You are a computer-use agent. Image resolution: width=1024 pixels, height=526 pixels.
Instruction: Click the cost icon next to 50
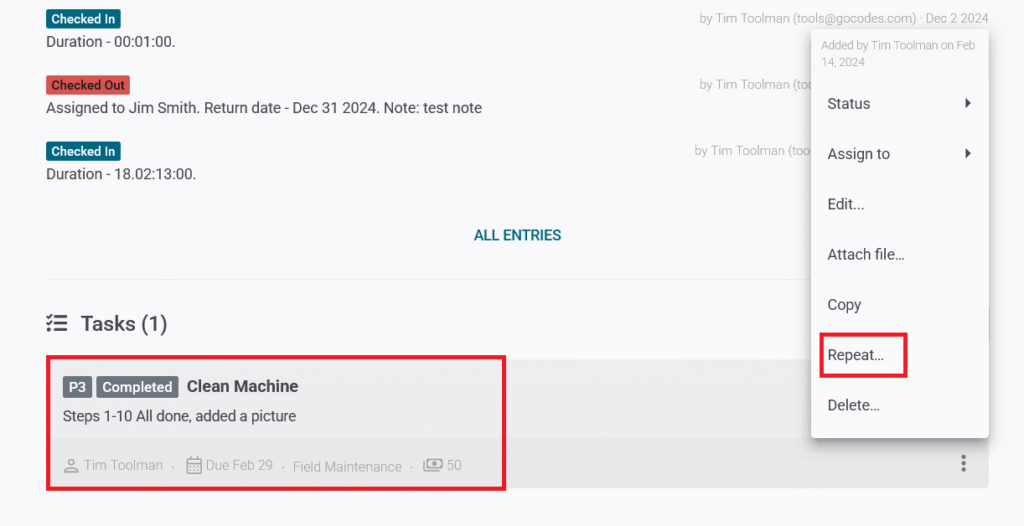point(433,465)
